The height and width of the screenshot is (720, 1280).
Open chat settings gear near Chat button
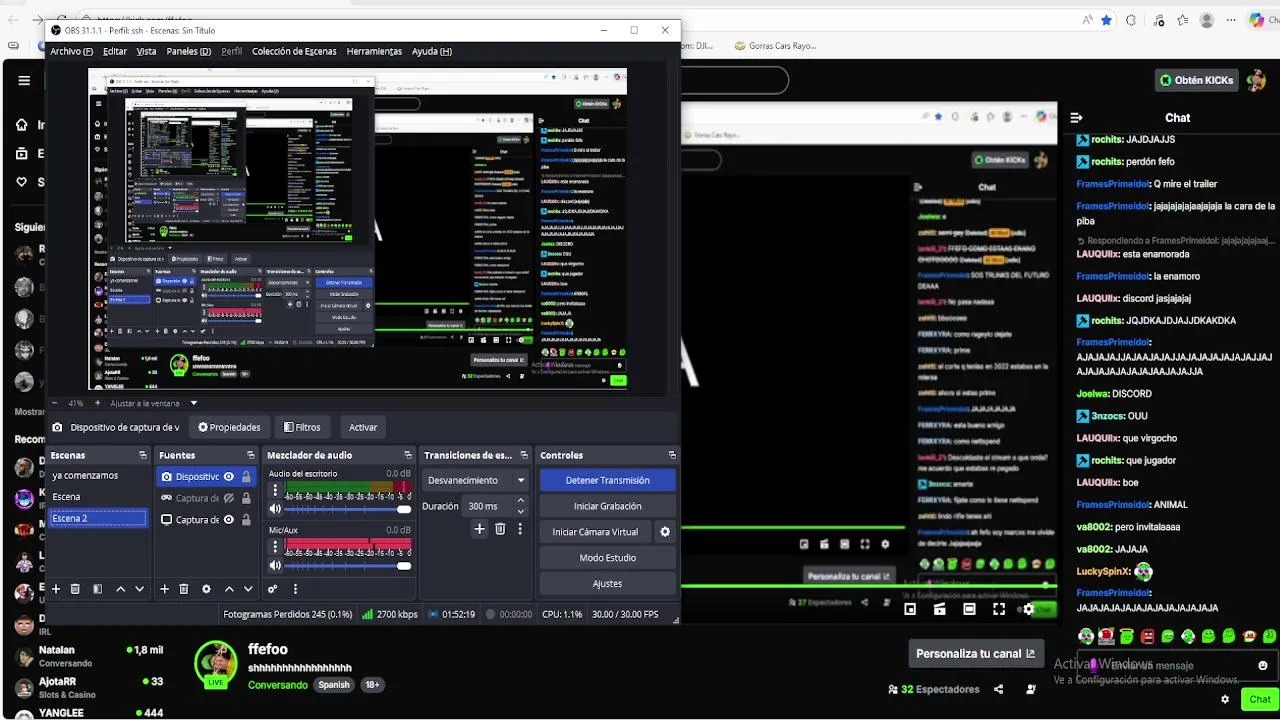tap(1225, 699)
